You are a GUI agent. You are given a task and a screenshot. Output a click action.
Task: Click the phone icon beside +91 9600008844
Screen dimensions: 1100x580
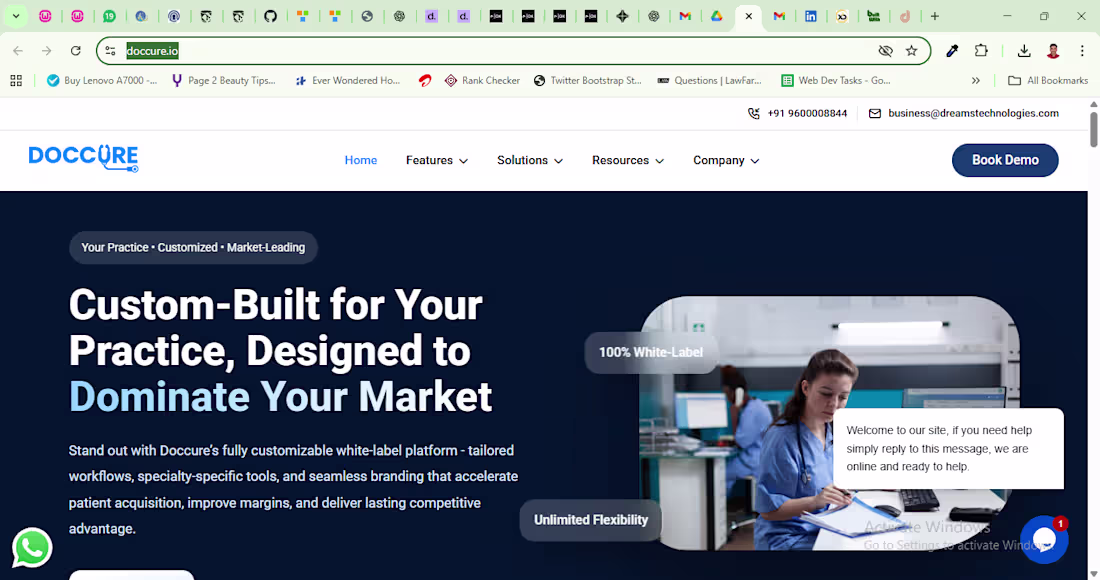point(755,113)
